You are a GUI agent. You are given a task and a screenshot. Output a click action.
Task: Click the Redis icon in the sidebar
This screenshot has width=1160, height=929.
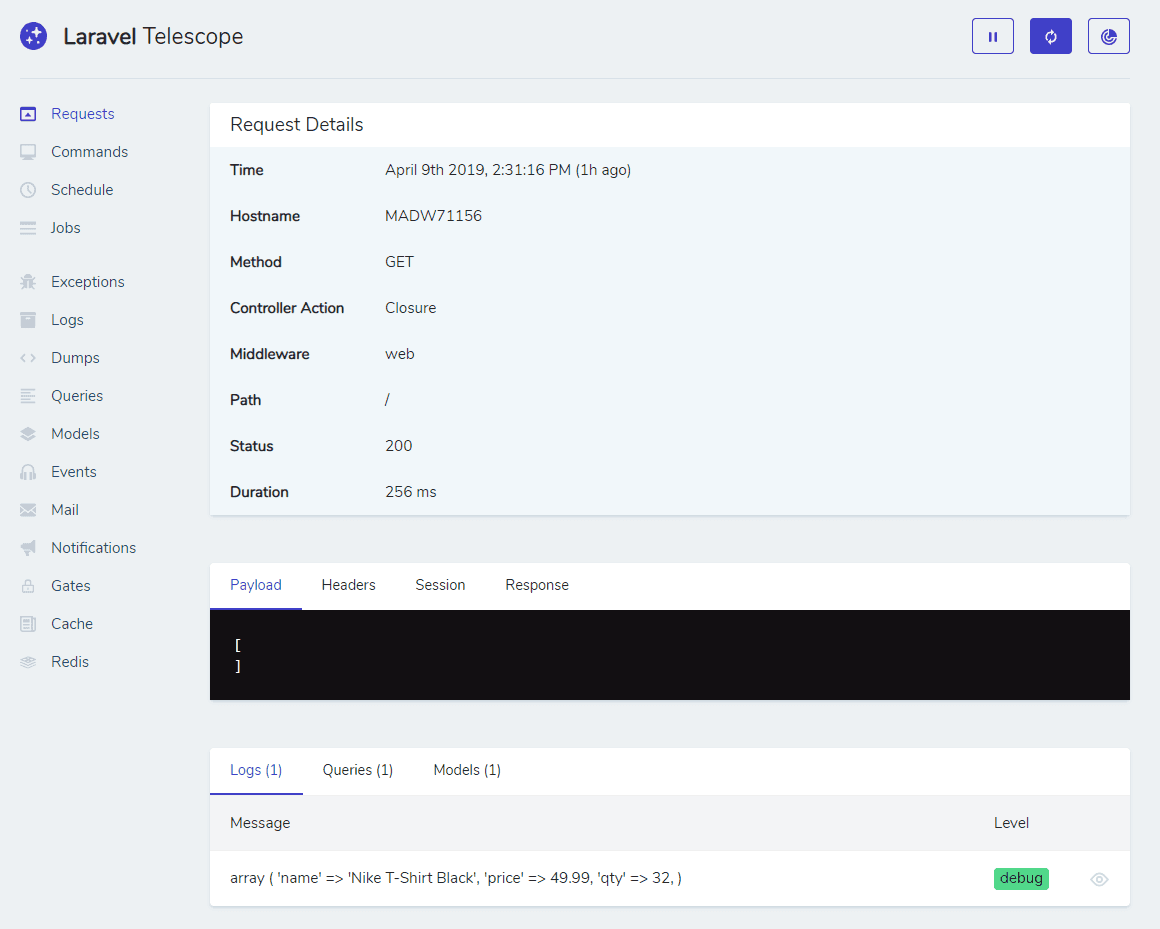coord(27,661)
